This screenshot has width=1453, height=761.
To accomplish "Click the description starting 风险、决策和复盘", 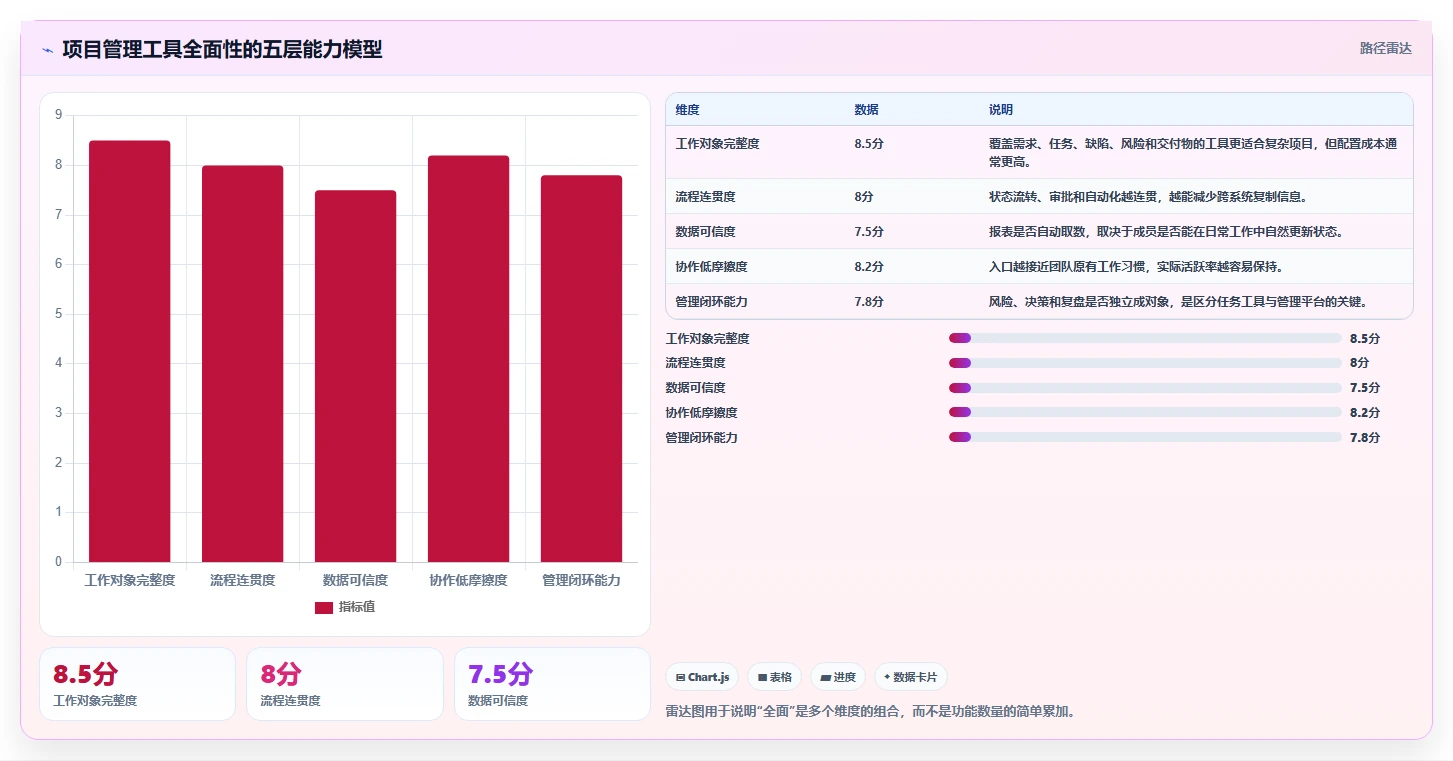I will pyautogui.click(x=1178, y=301).
